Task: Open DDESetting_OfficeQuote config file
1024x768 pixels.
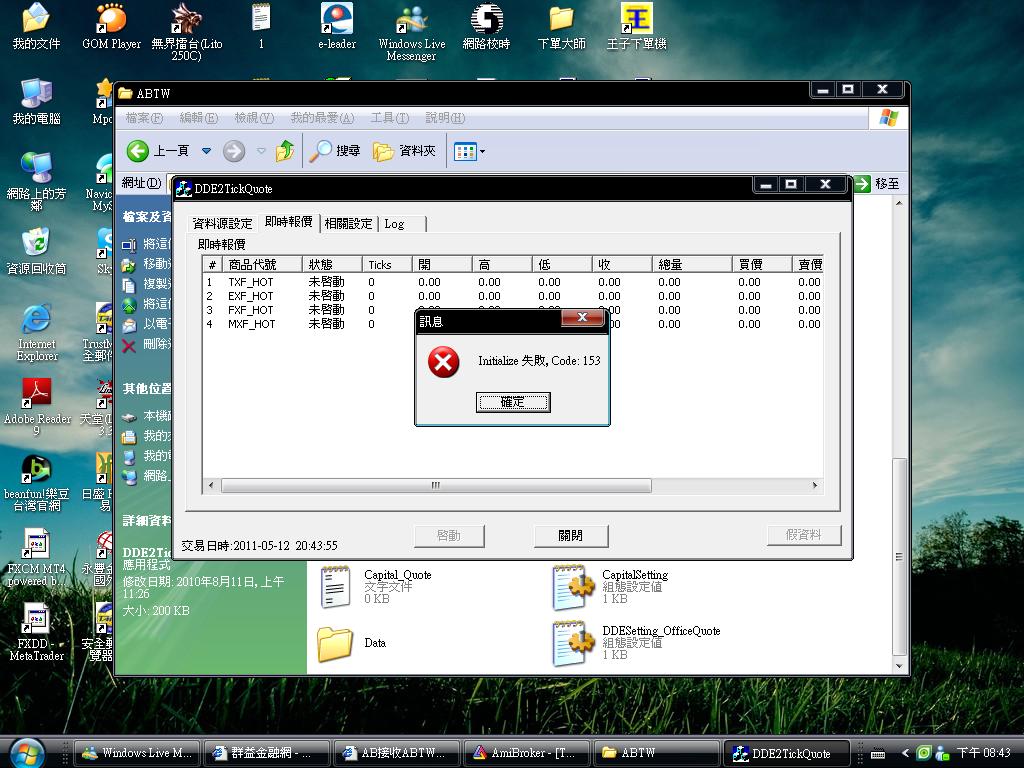Action: [637, 643]
